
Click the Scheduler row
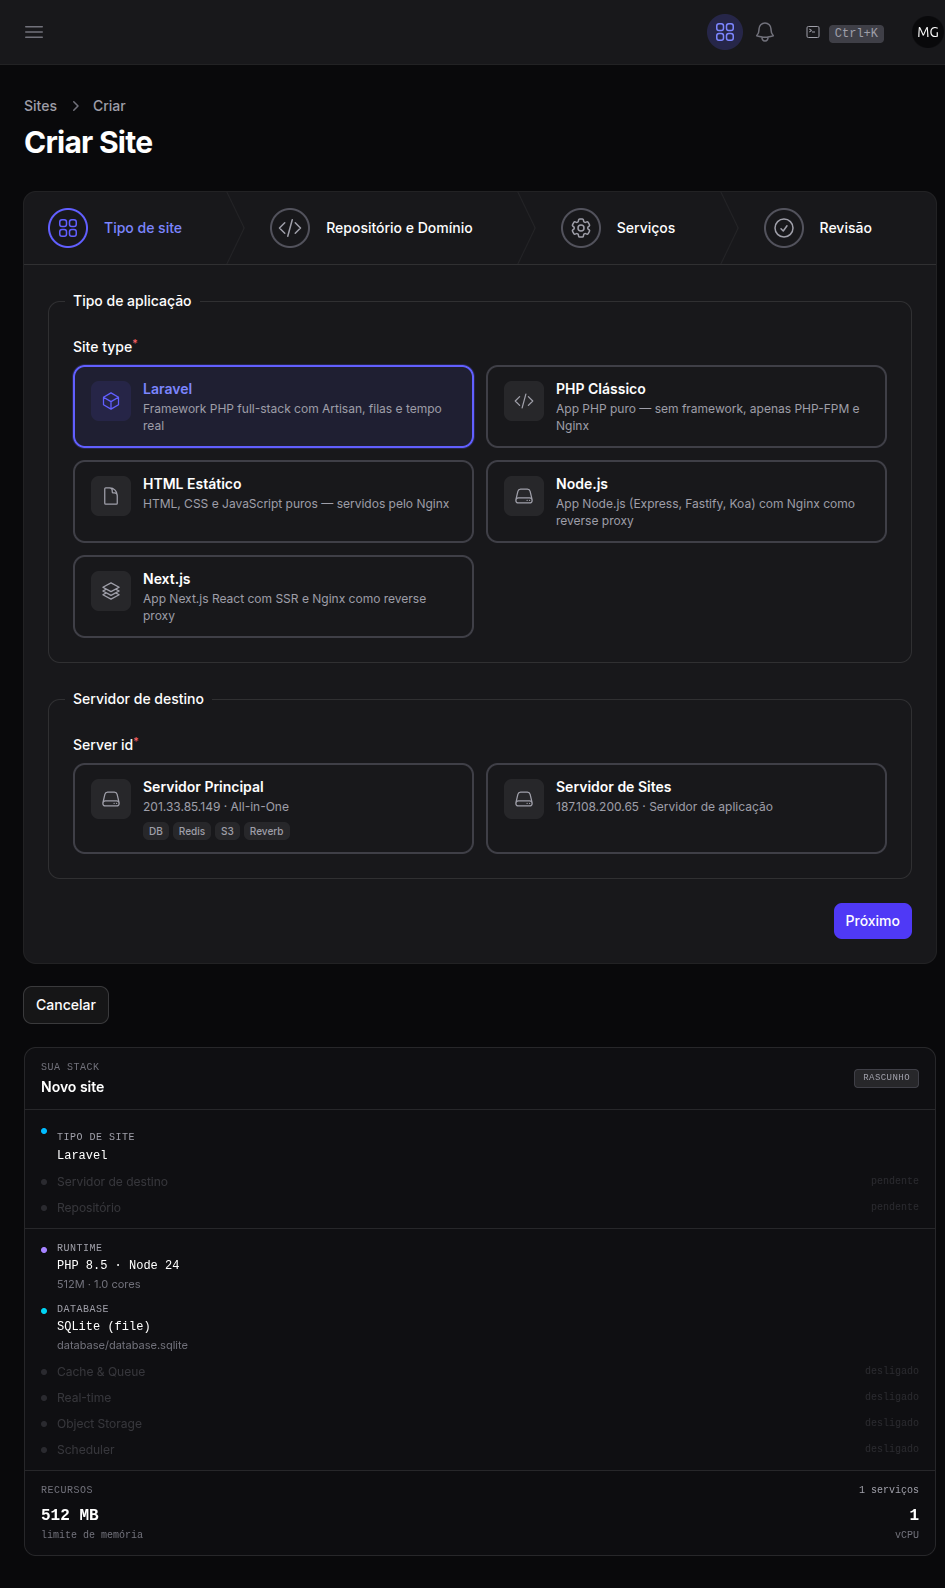click(480, 1450)
